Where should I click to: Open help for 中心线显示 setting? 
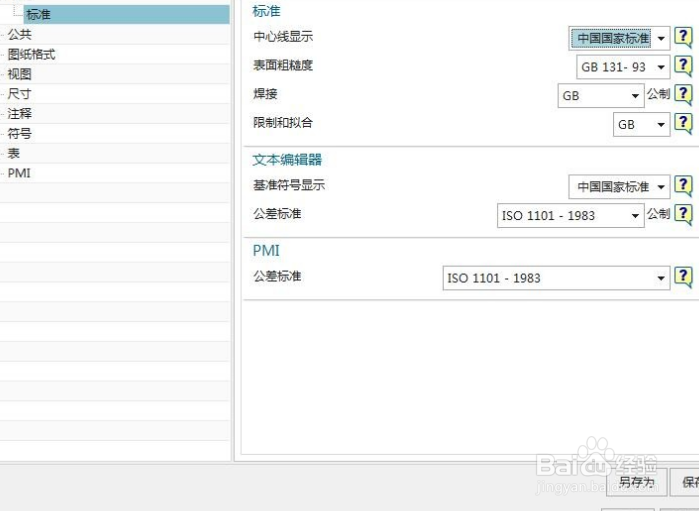(683, 37)
